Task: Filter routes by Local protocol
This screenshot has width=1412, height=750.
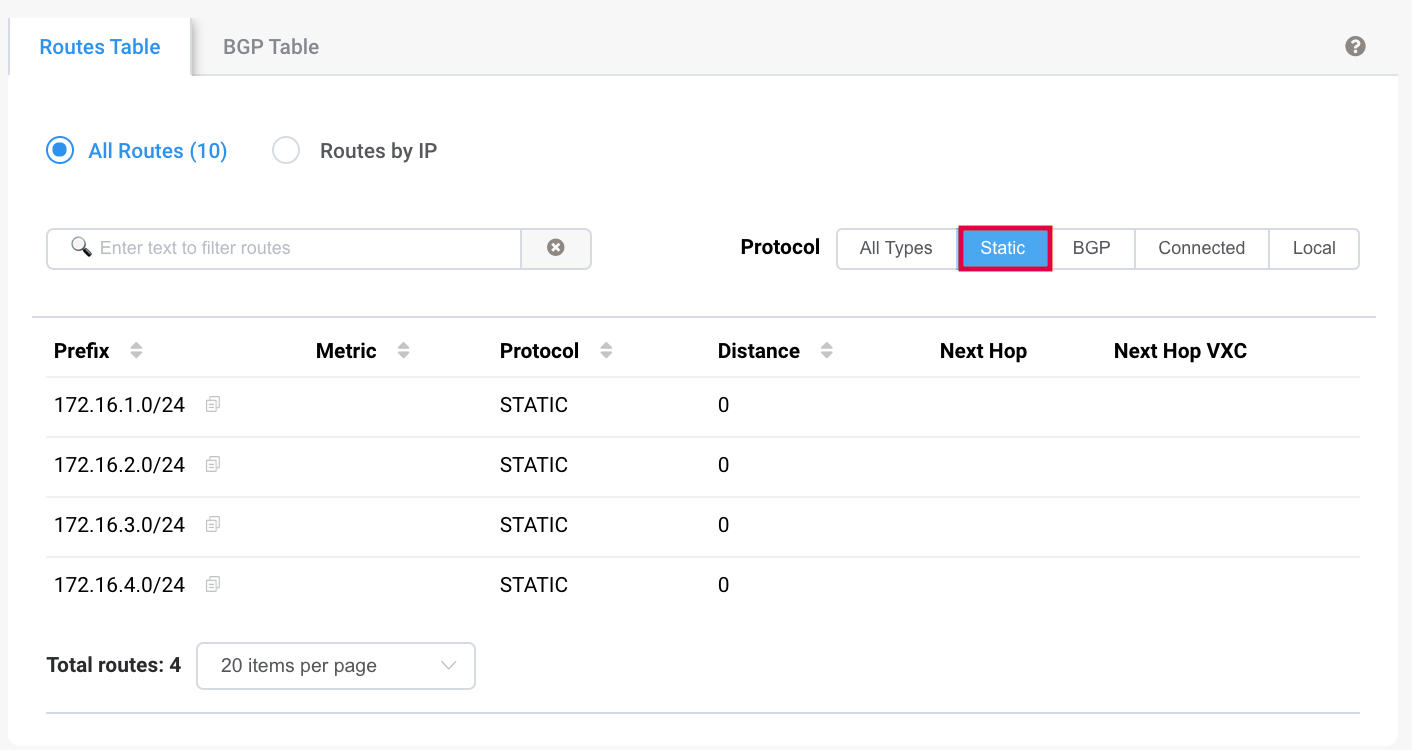Action: (1314, 248)
